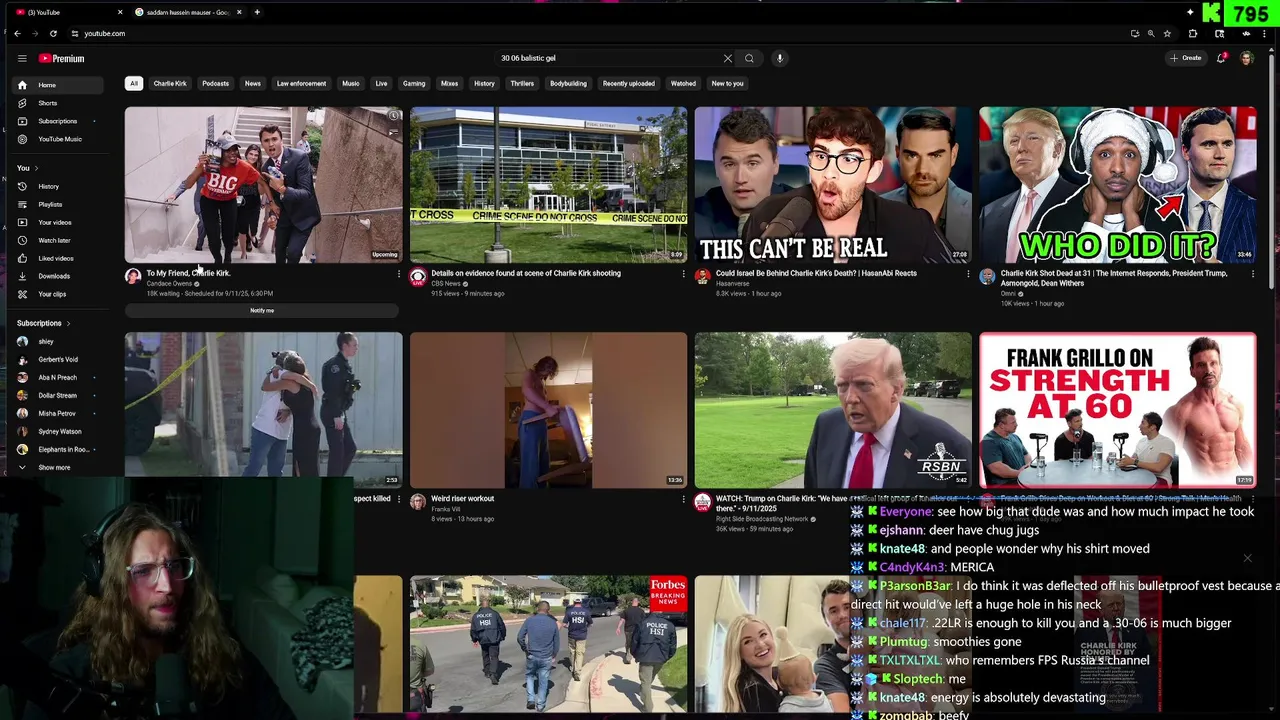Open CBS News crime scene video thumbnail
The width and height of the screenshot is (1280, 720).
(548, 185)
